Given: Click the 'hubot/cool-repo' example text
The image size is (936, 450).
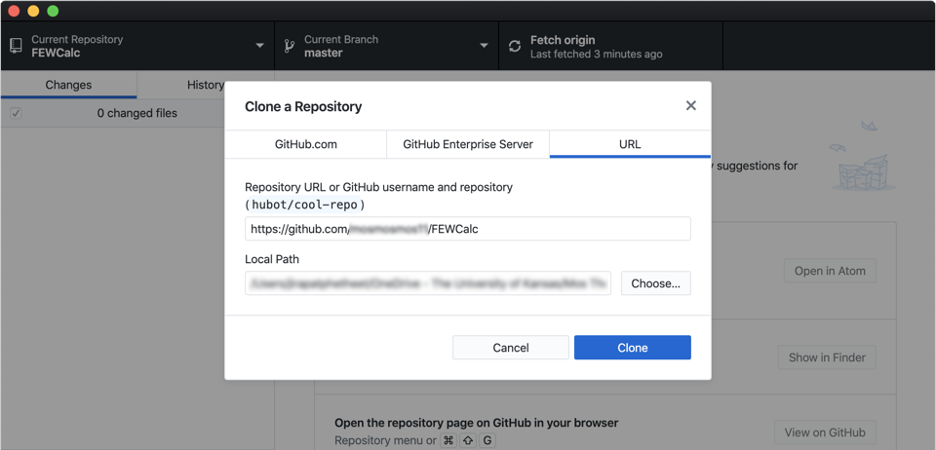Looking at the screenshot, I should tap(304, 205).
